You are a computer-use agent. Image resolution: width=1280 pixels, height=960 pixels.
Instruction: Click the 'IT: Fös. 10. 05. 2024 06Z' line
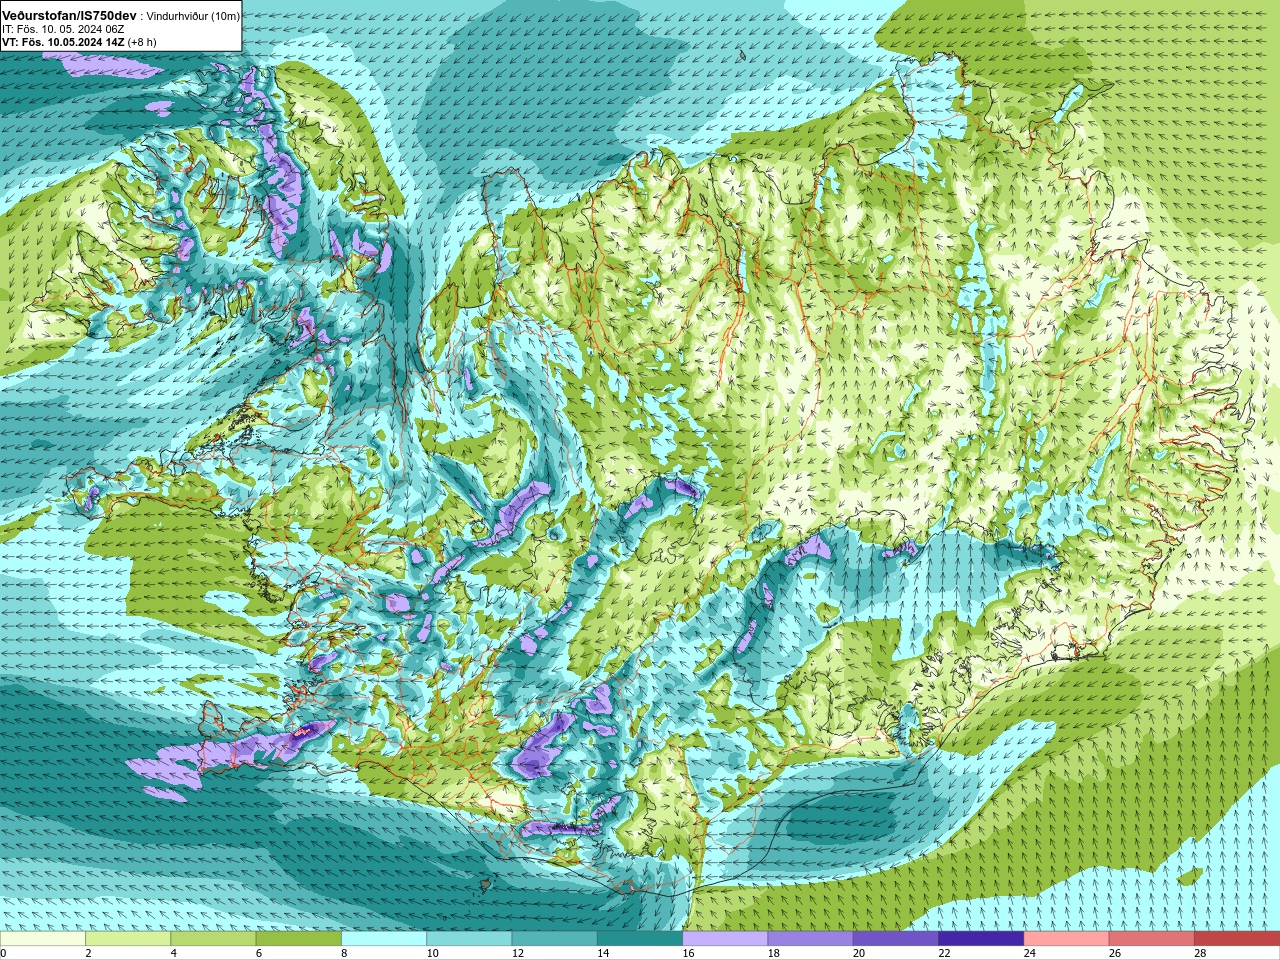tap(63, 29)
